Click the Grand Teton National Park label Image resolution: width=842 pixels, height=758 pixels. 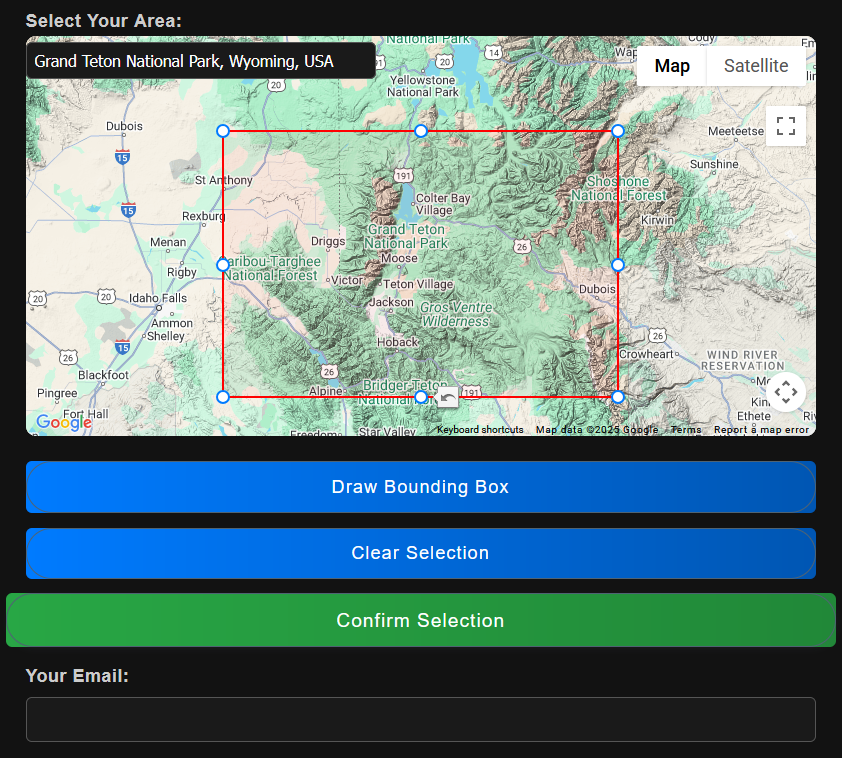[406, 236]
